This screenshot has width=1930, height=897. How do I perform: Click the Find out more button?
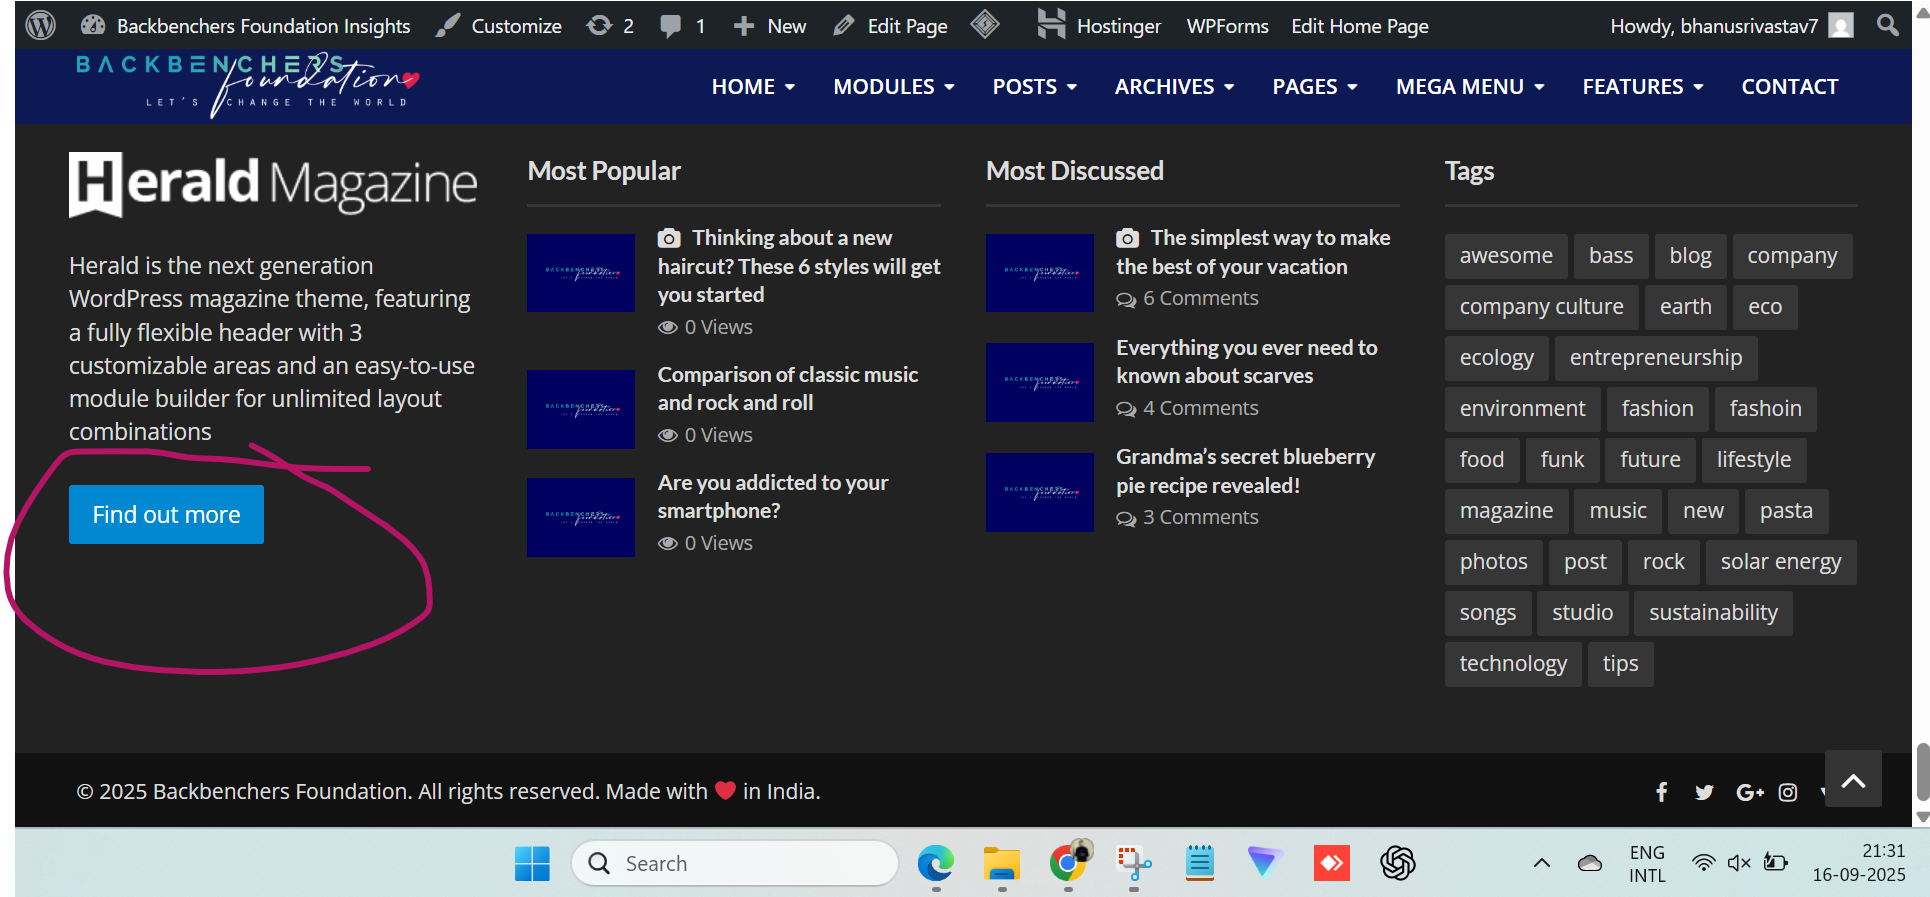(x=166, y=514)
